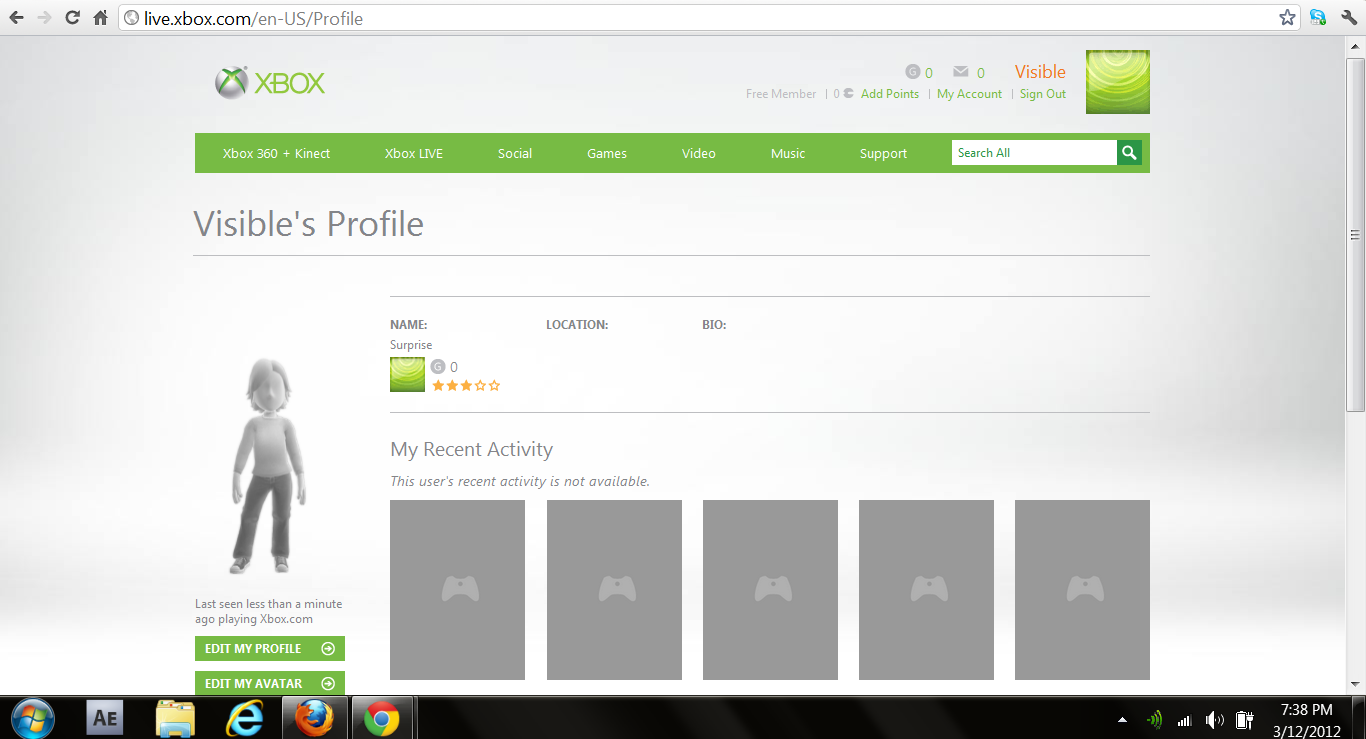This screenshot has width=1366, height=739.
Task: Reload the page with the refresh icon
Action: click(72, 18)
